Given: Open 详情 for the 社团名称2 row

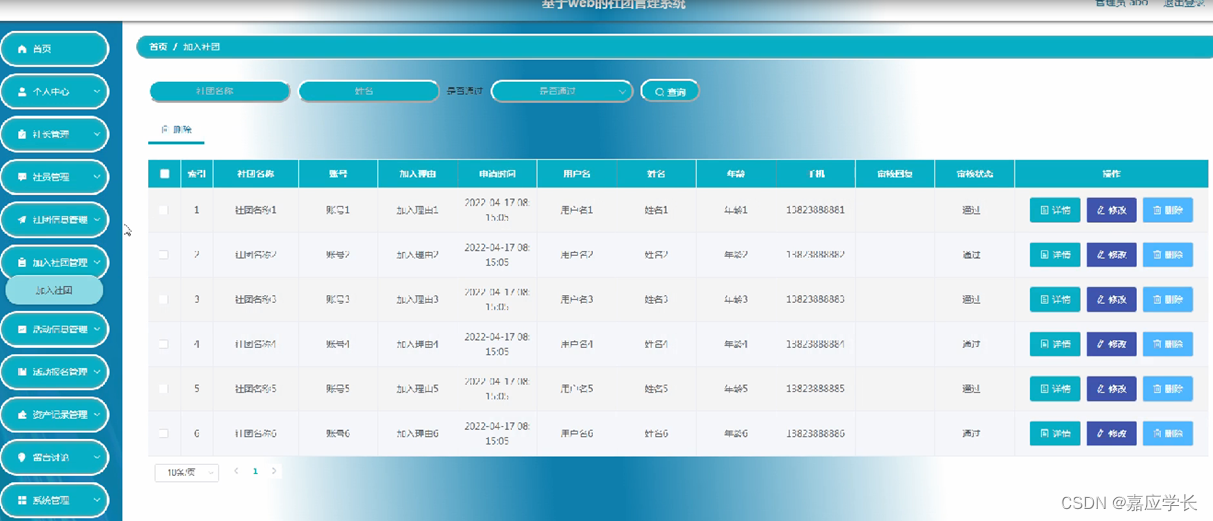Looking at the screenshot, I should click(x=1055, y=255).
